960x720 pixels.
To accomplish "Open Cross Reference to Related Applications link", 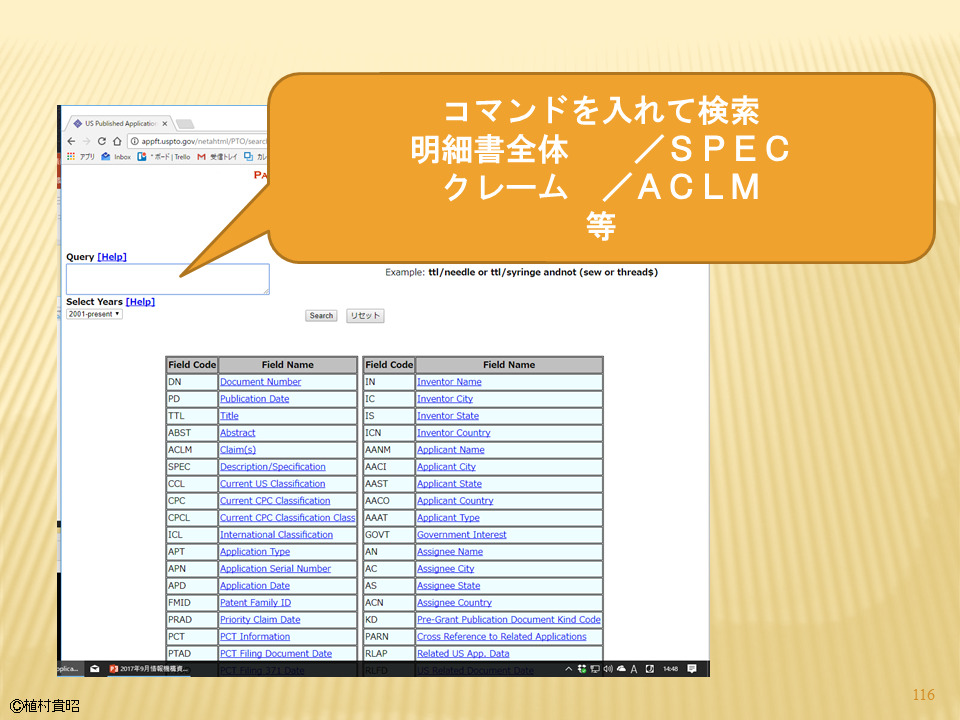I will 501,637.
